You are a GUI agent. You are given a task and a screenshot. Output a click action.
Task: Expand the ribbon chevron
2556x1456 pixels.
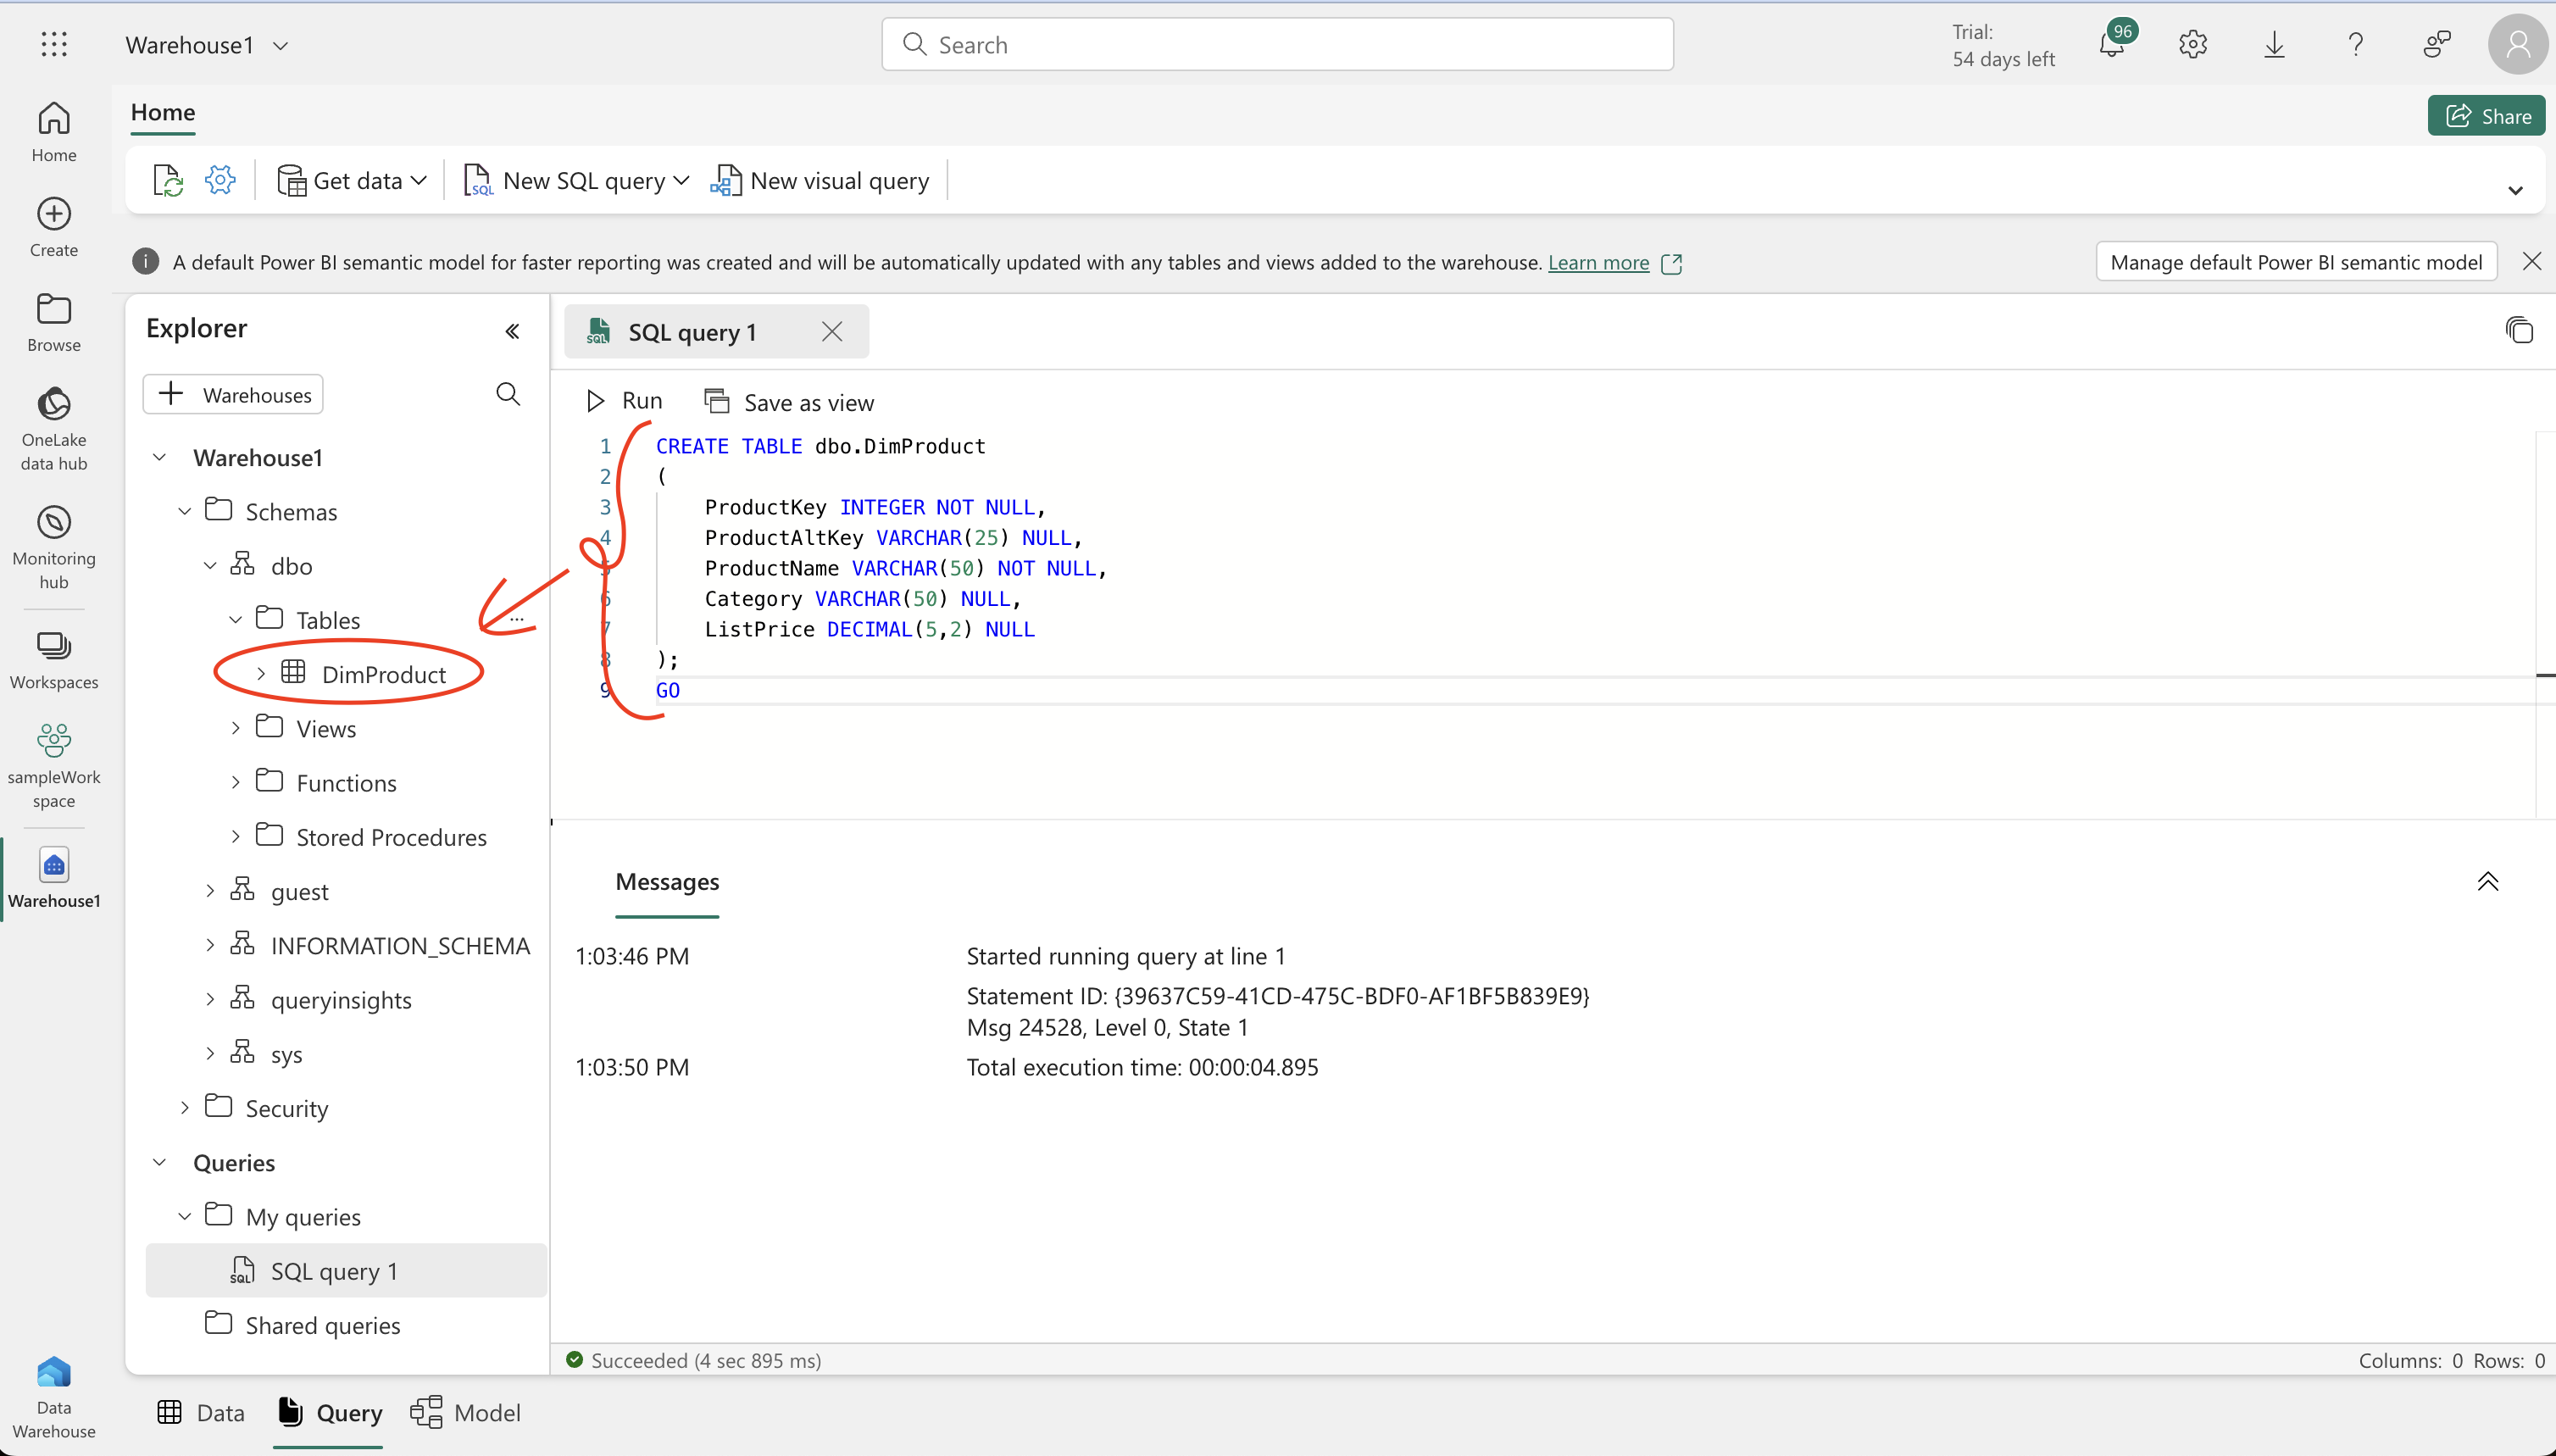(x=2515, y=190)
